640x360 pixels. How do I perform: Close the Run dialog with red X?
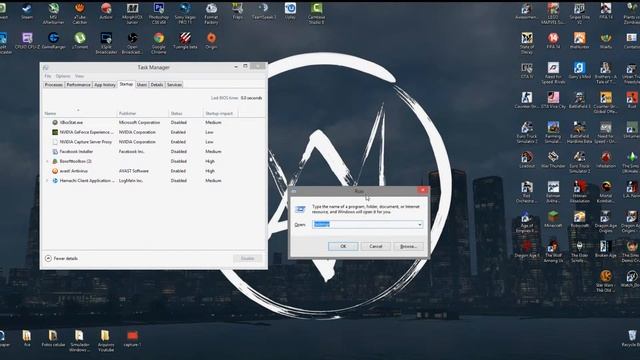point(423,190)
